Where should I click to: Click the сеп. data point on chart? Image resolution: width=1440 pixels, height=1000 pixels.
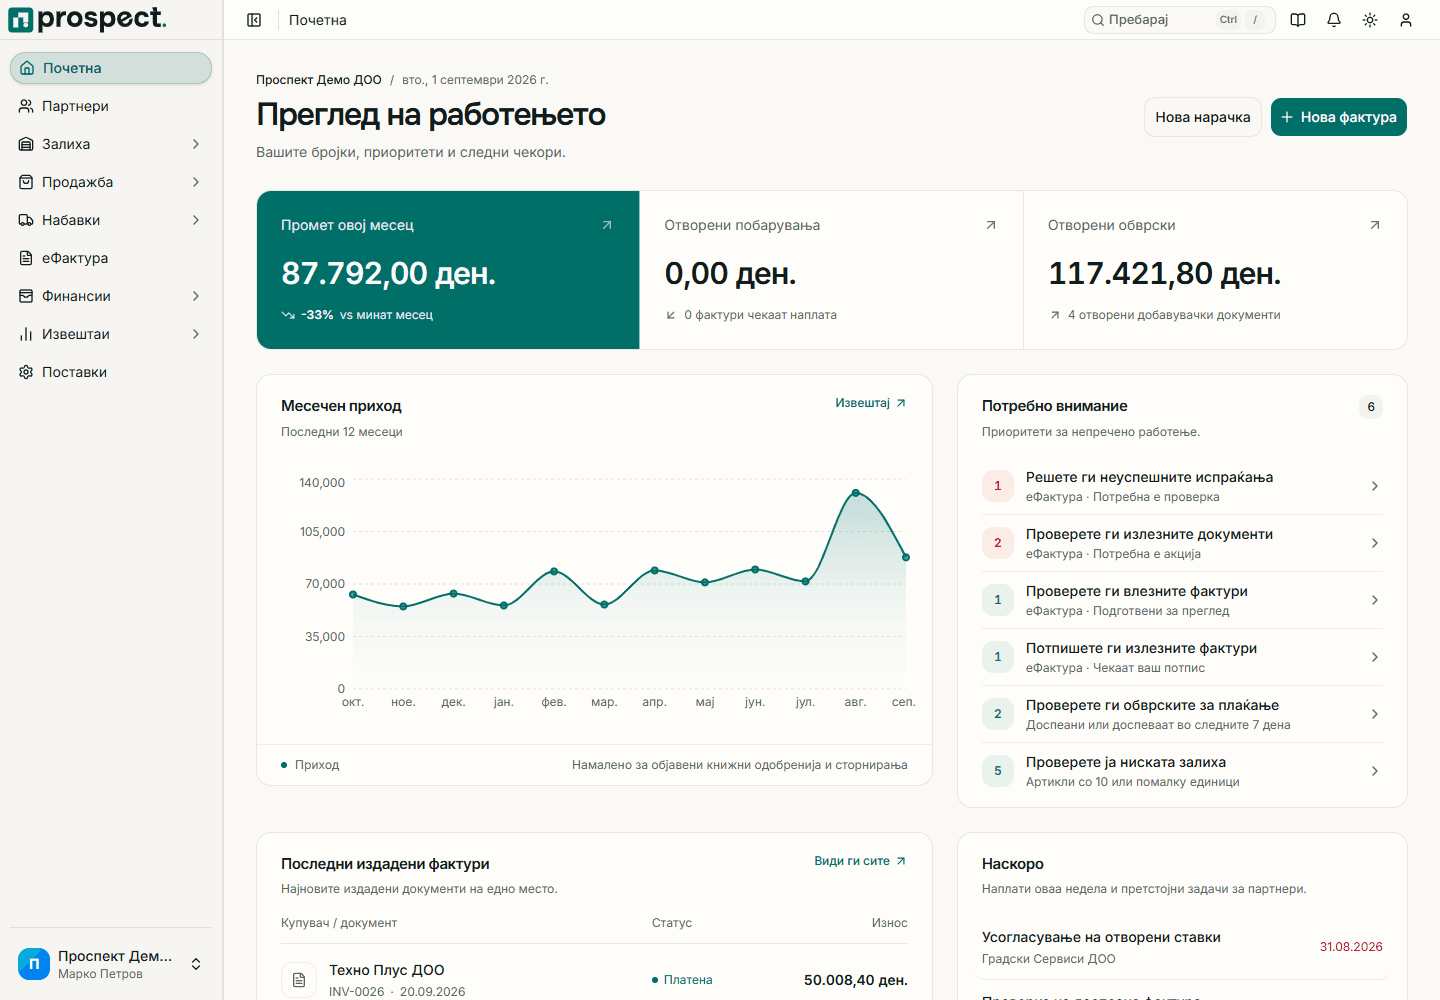coord(906,557)
